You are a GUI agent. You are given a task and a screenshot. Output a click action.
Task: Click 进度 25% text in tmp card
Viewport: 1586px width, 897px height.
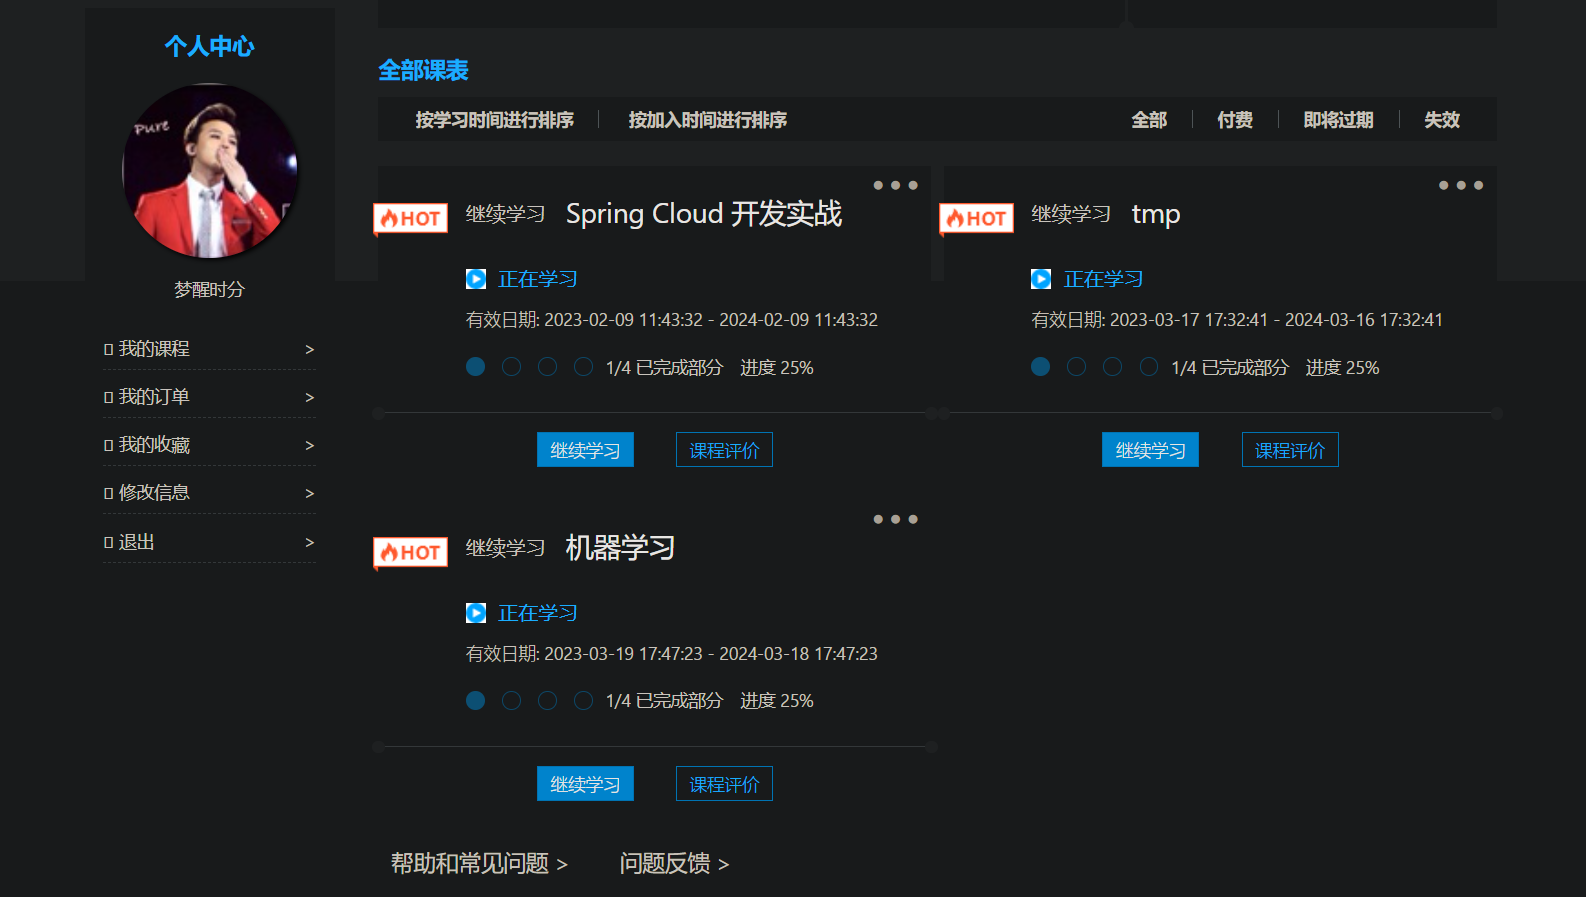click(1343, 368)
